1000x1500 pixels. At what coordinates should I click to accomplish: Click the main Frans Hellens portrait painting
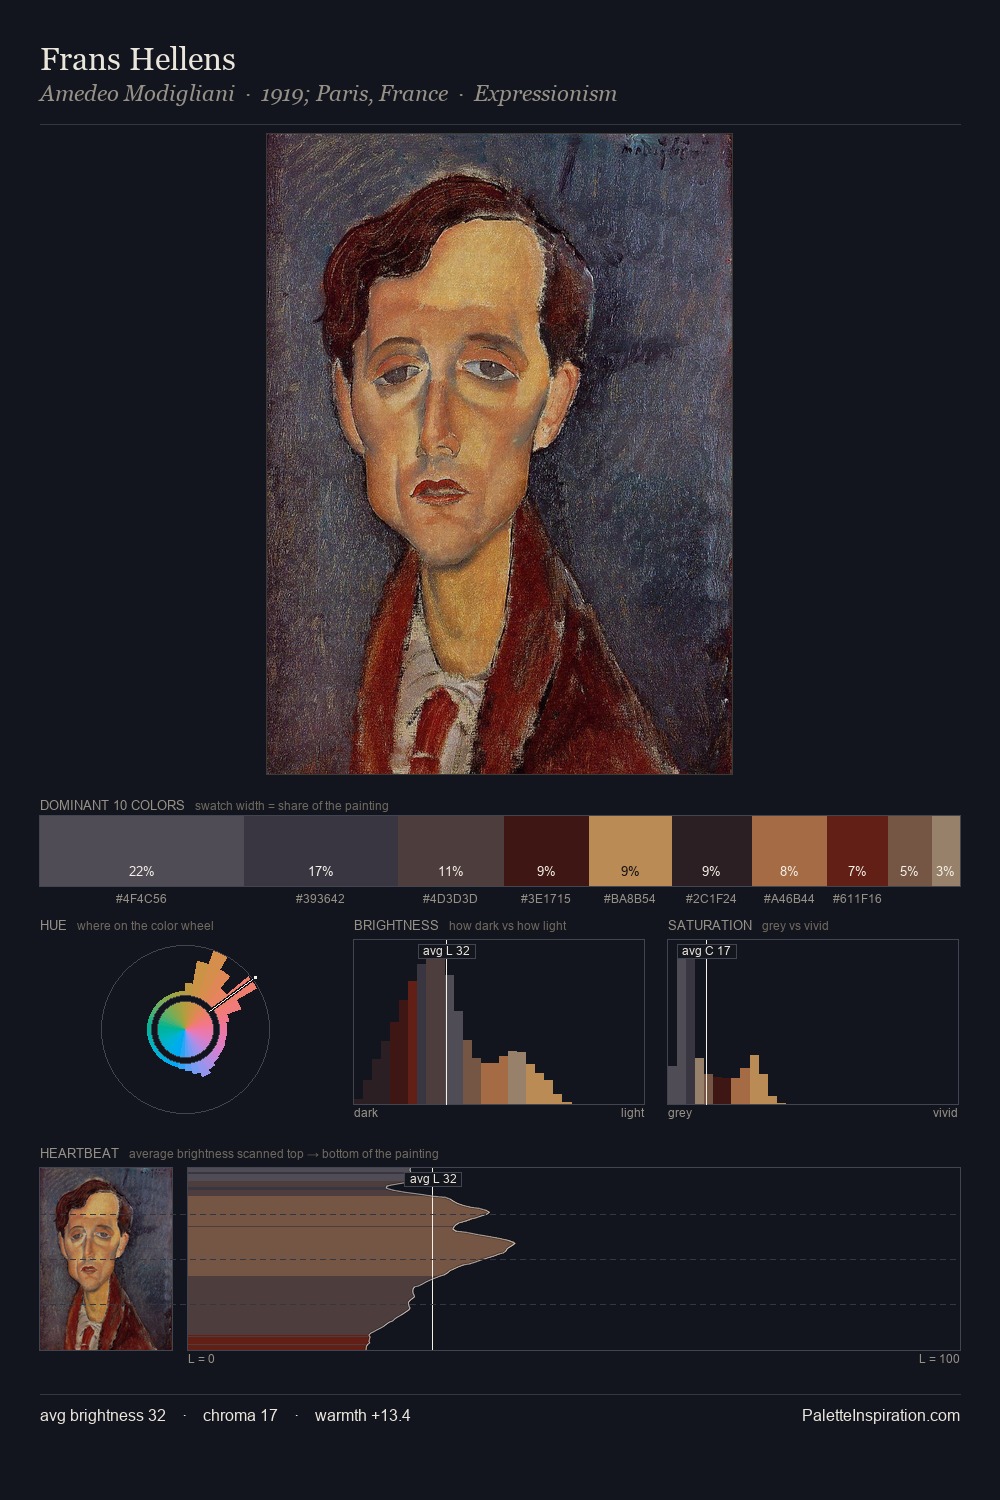[499, 454]
